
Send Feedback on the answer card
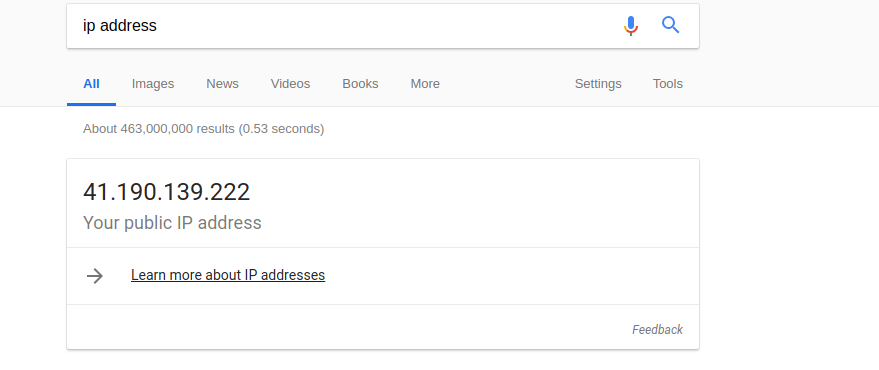[x=658, y=330]
